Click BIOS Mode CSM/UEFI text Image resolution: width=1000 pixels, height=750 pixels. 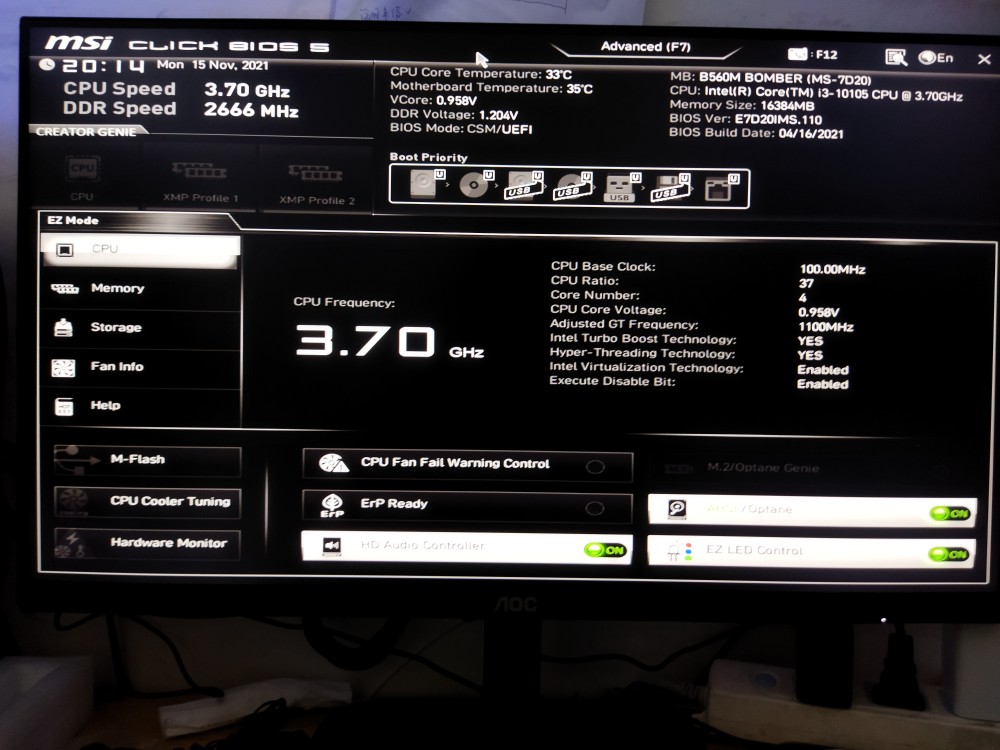click(460, 128)
